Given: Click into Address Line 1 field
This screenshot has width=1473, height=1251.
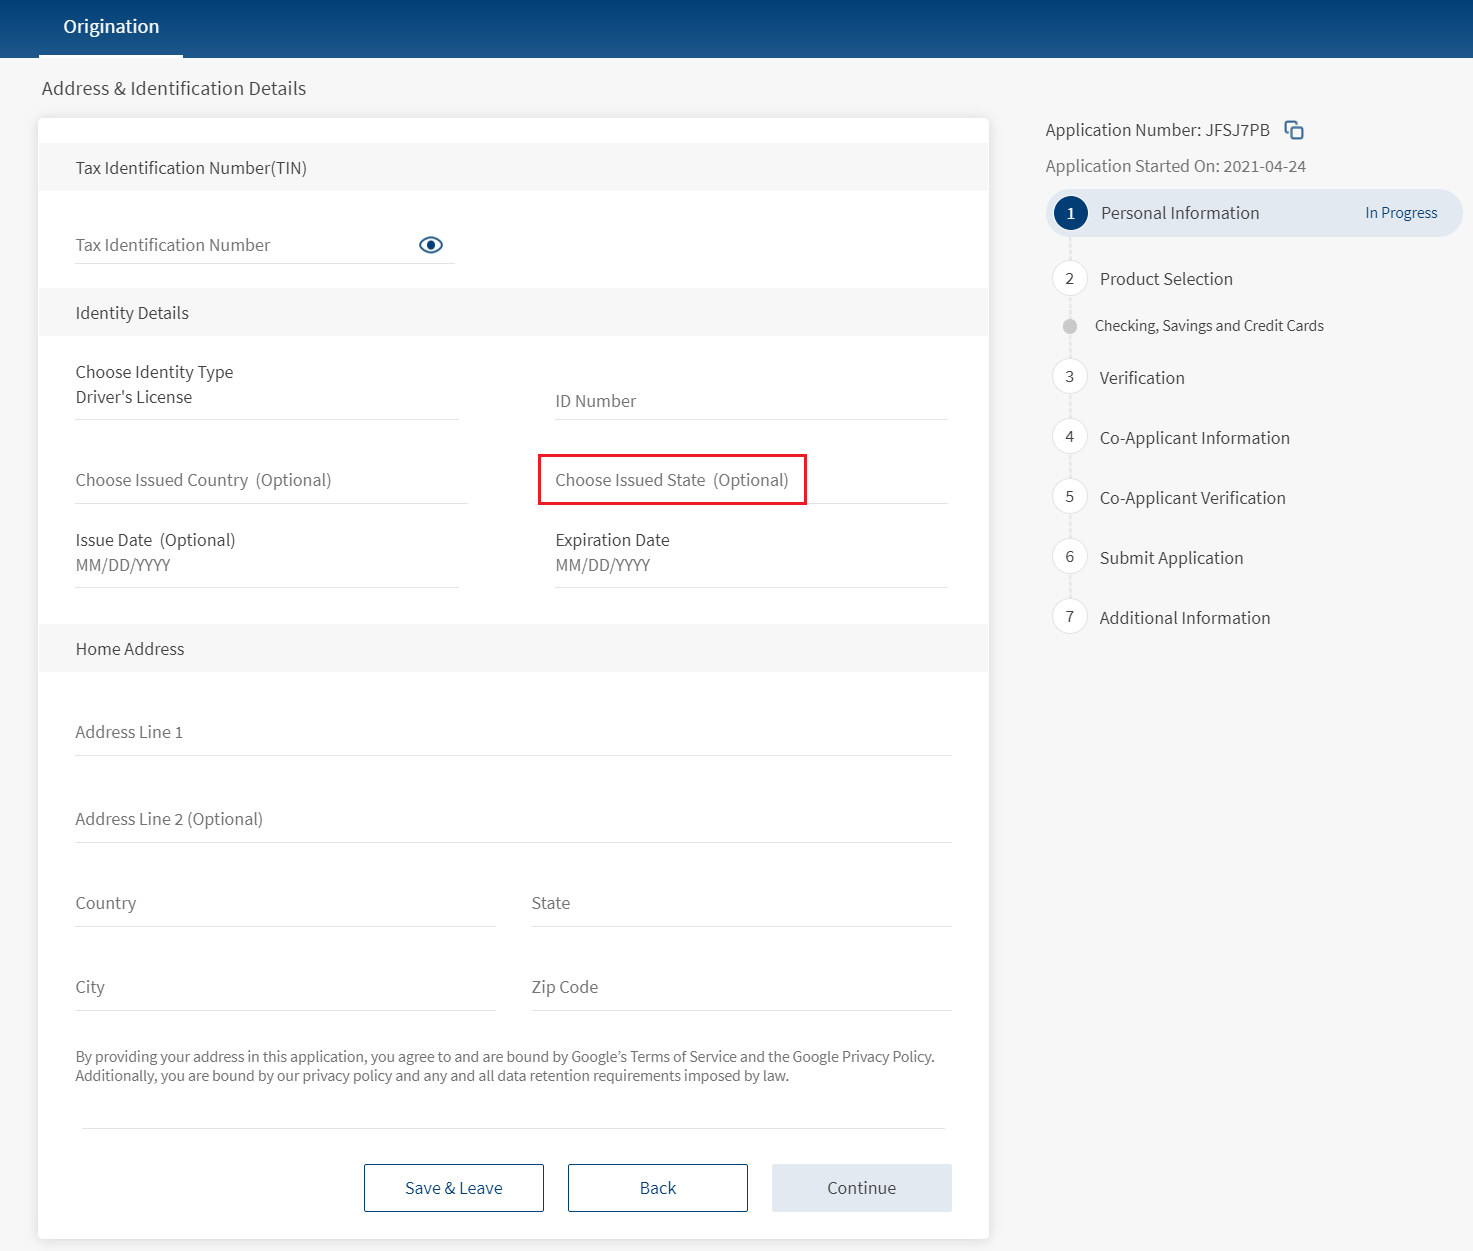Looking at the screenshot, I should pyautogui.click(x=512, y=733).
